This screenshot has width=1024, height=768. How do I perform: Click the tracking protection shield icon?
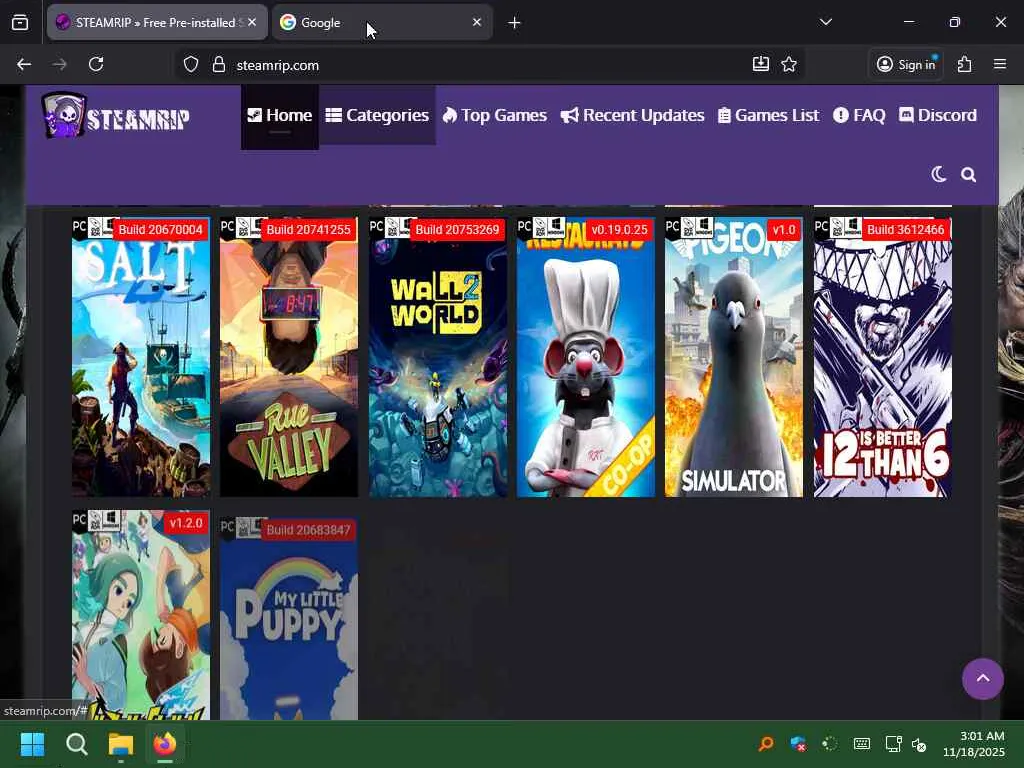tap(191, 65)
